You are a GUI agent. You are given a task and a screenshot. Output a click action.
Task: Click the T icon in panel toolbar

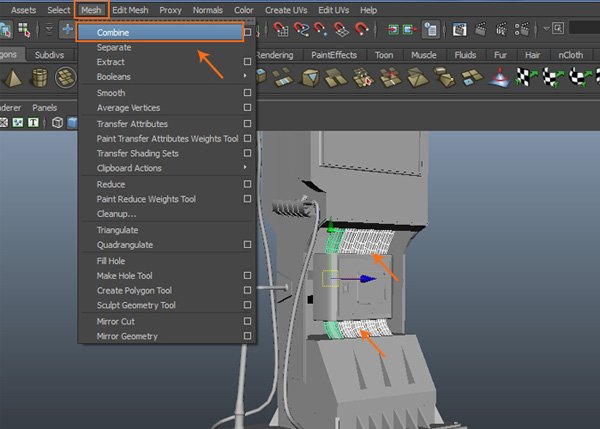[x=33, y=122]
